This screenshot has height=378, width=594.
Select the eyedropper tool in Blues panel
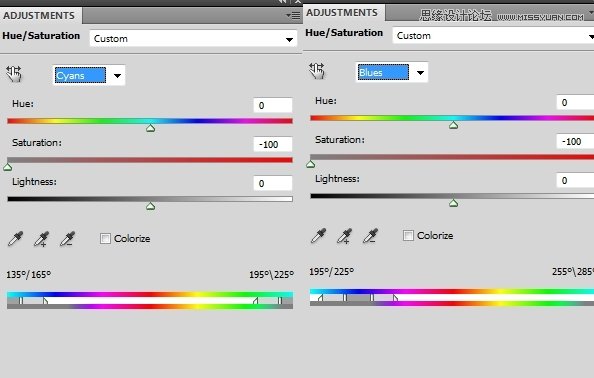point(319,236)
